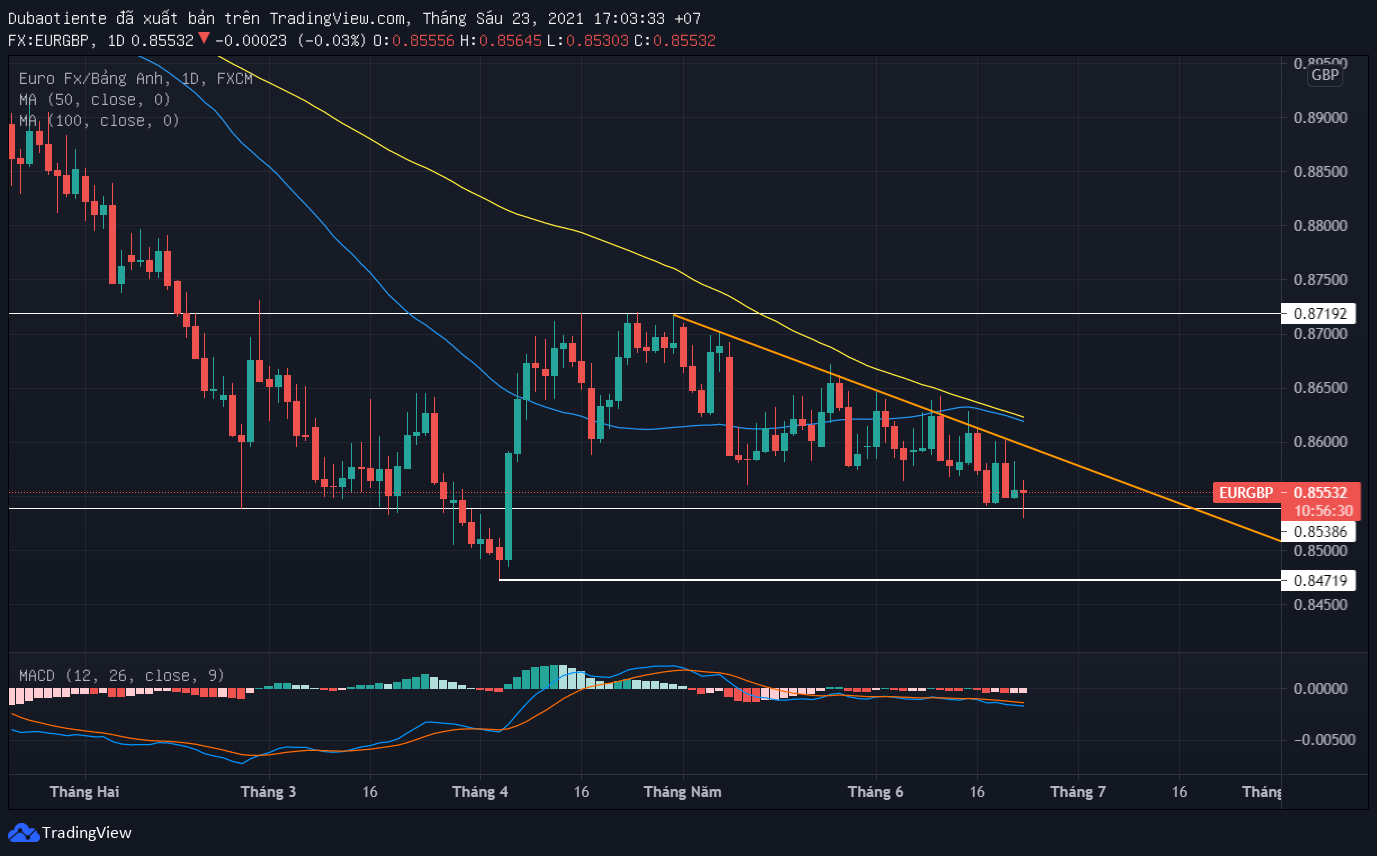
Task: Click the FX:EURGBP ticker in the header
Action: (49, 40)
